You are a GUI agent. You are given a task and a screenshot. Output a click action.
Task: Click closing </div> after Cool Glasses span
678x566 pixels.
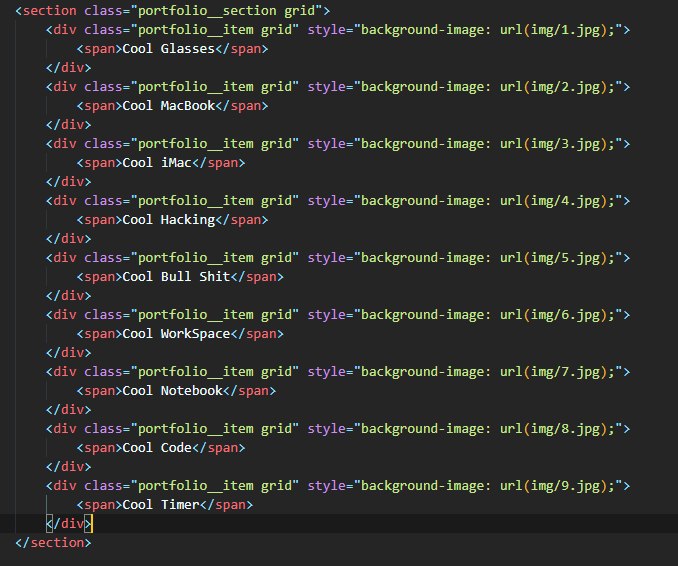[x=69, y=68]
